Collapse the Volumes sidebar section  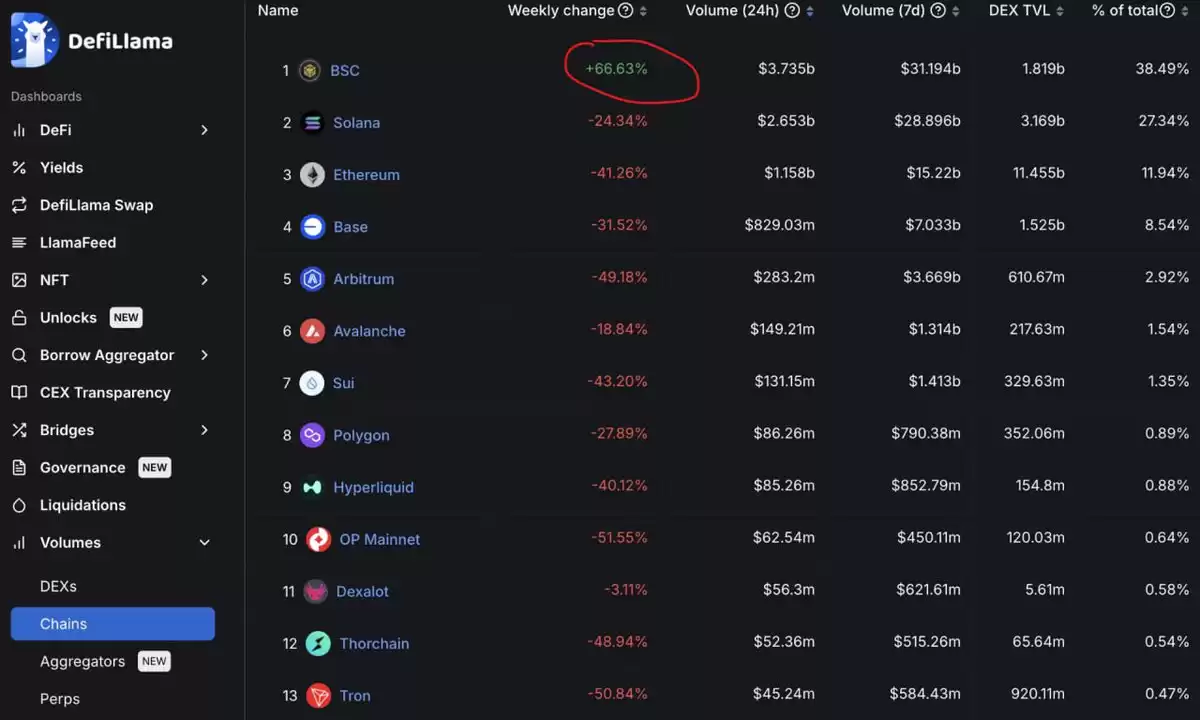(204, 543)
